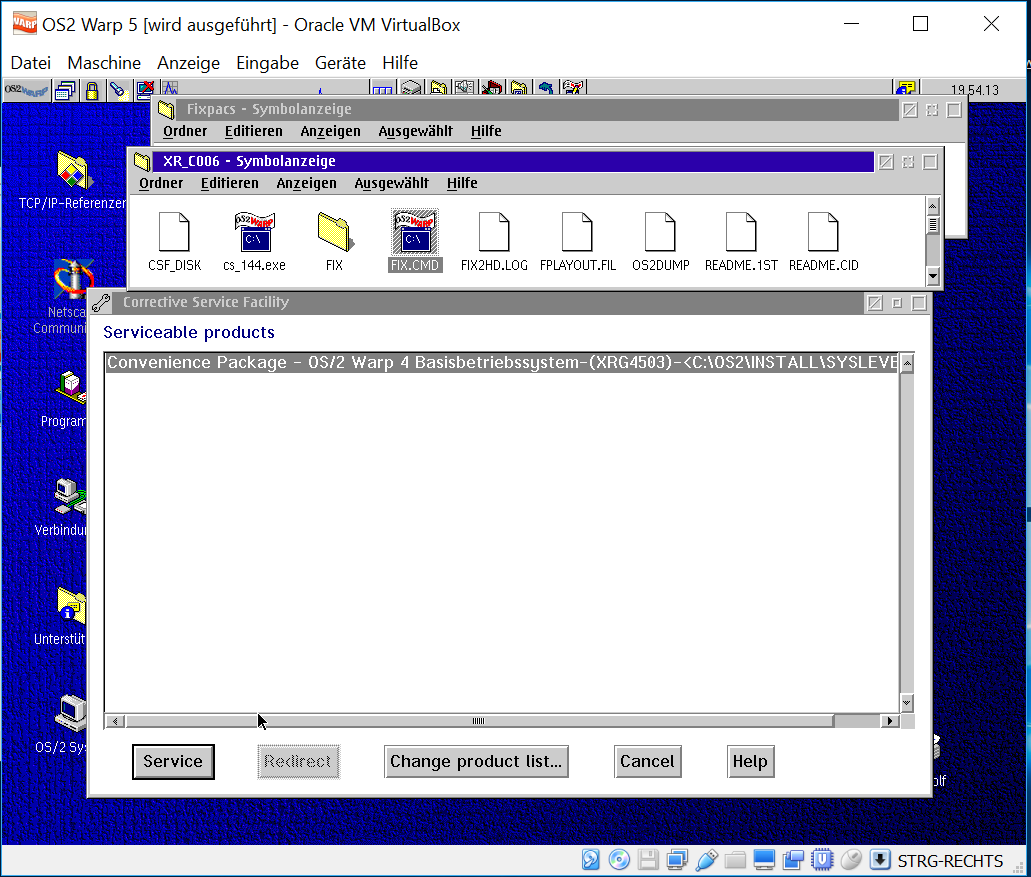1031x877 pixels.
Task: Open the Unterstützung desktop folder
Action: pyautogui.click(x=71, y=605)
